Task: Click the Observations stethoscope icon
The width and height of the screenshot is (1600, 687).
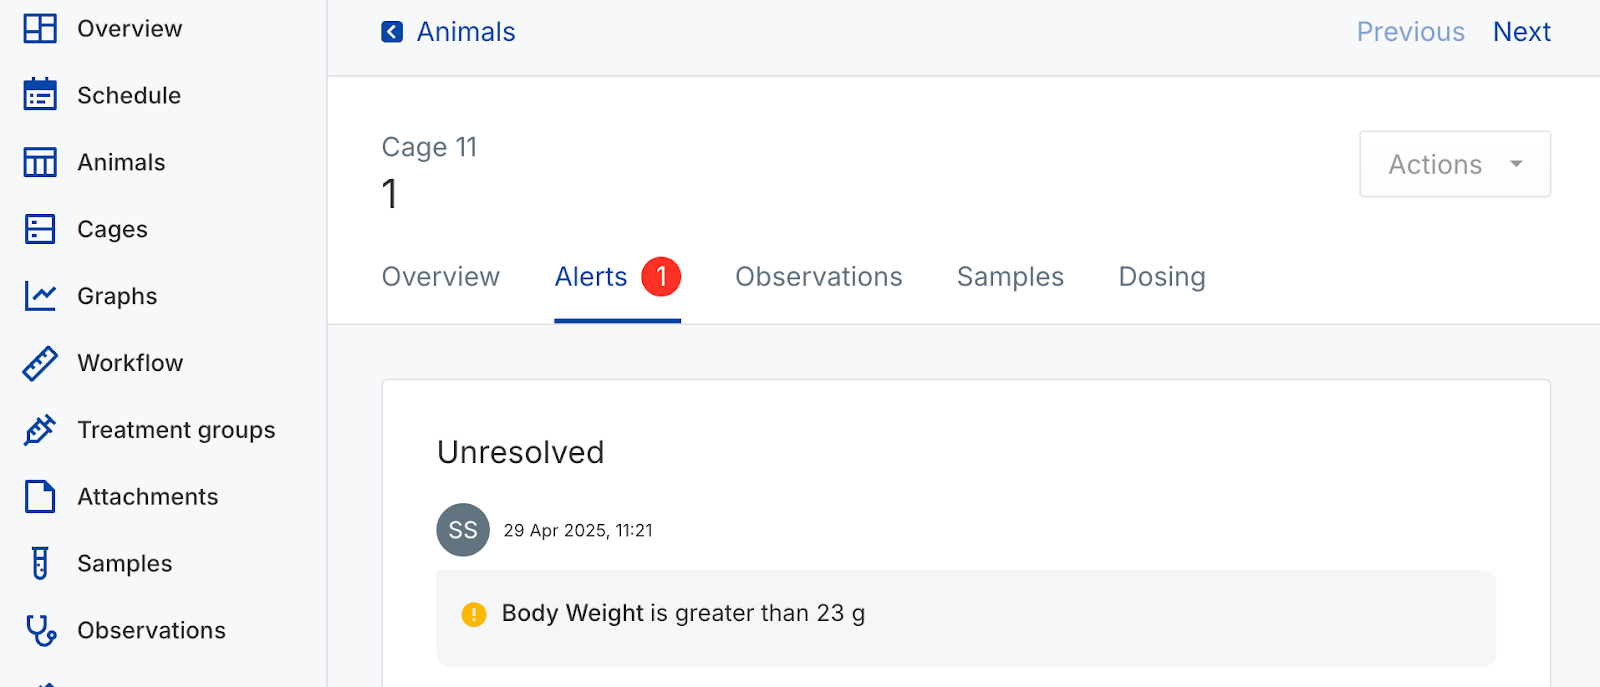Action: click(40, 630)
